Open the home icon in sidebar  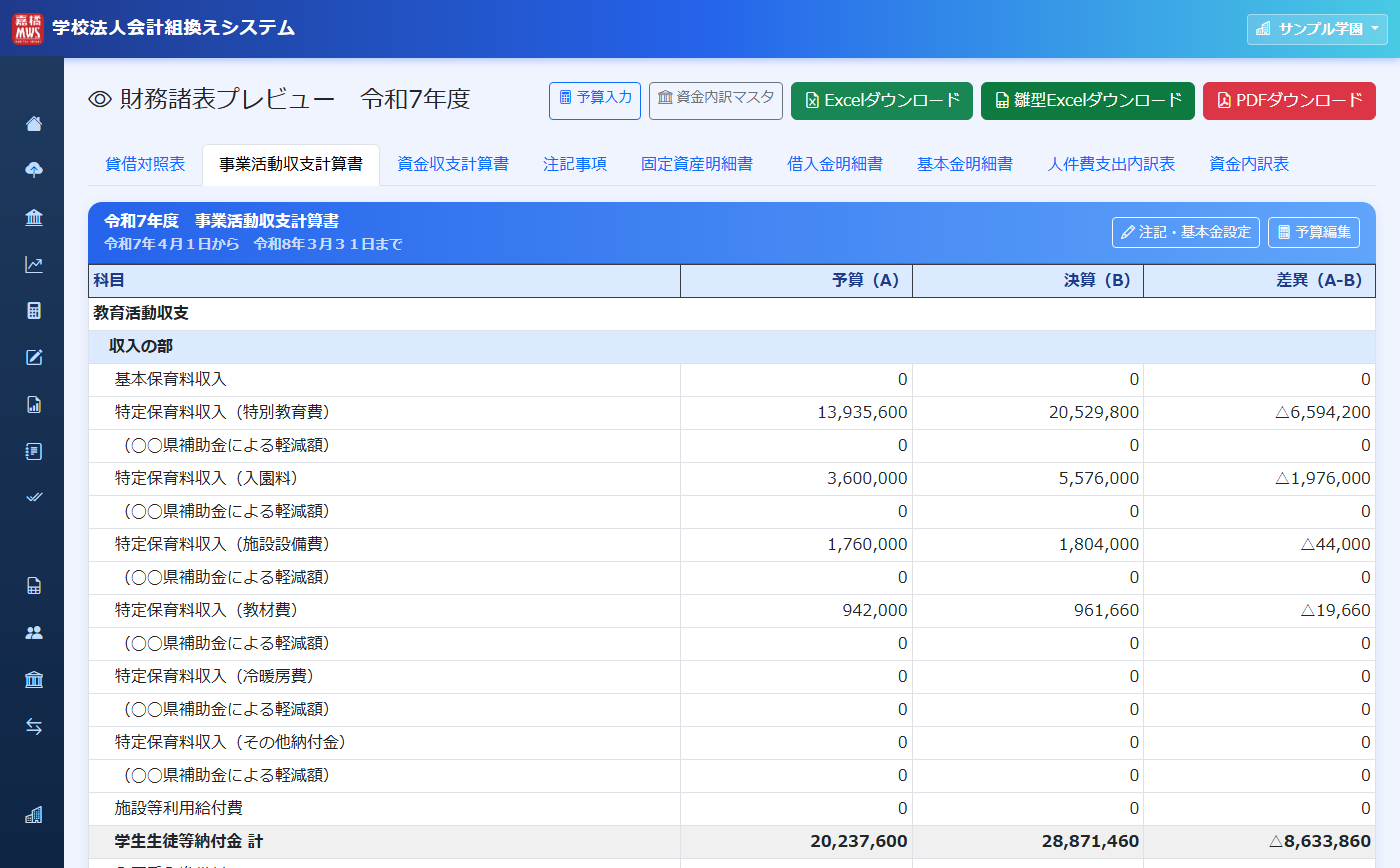coord(34,124)
